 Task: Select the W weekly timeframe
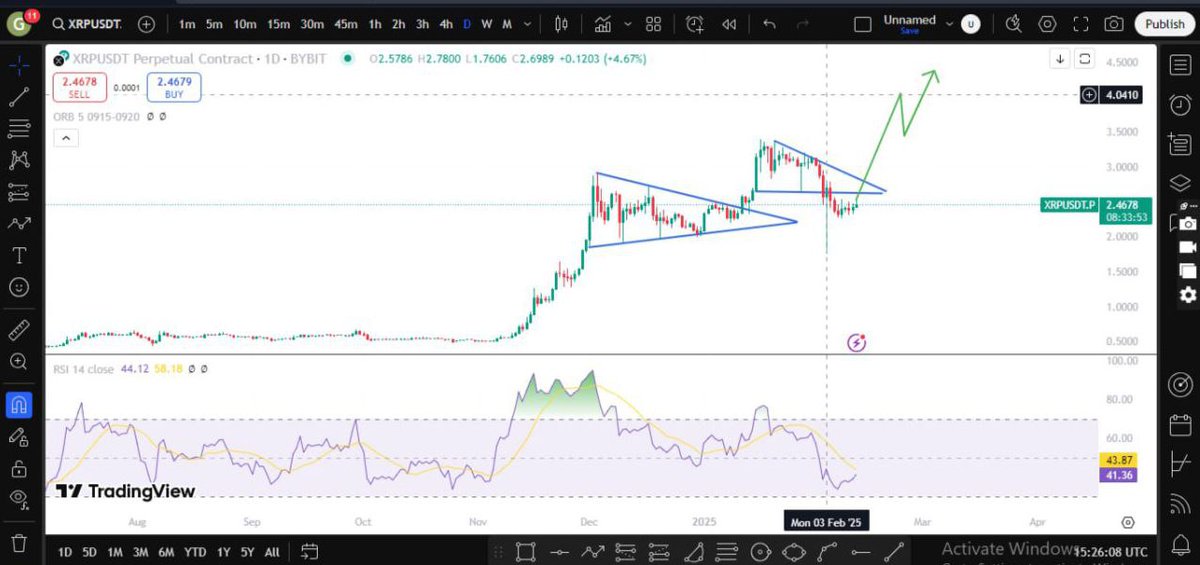click(x=486, y=24)
